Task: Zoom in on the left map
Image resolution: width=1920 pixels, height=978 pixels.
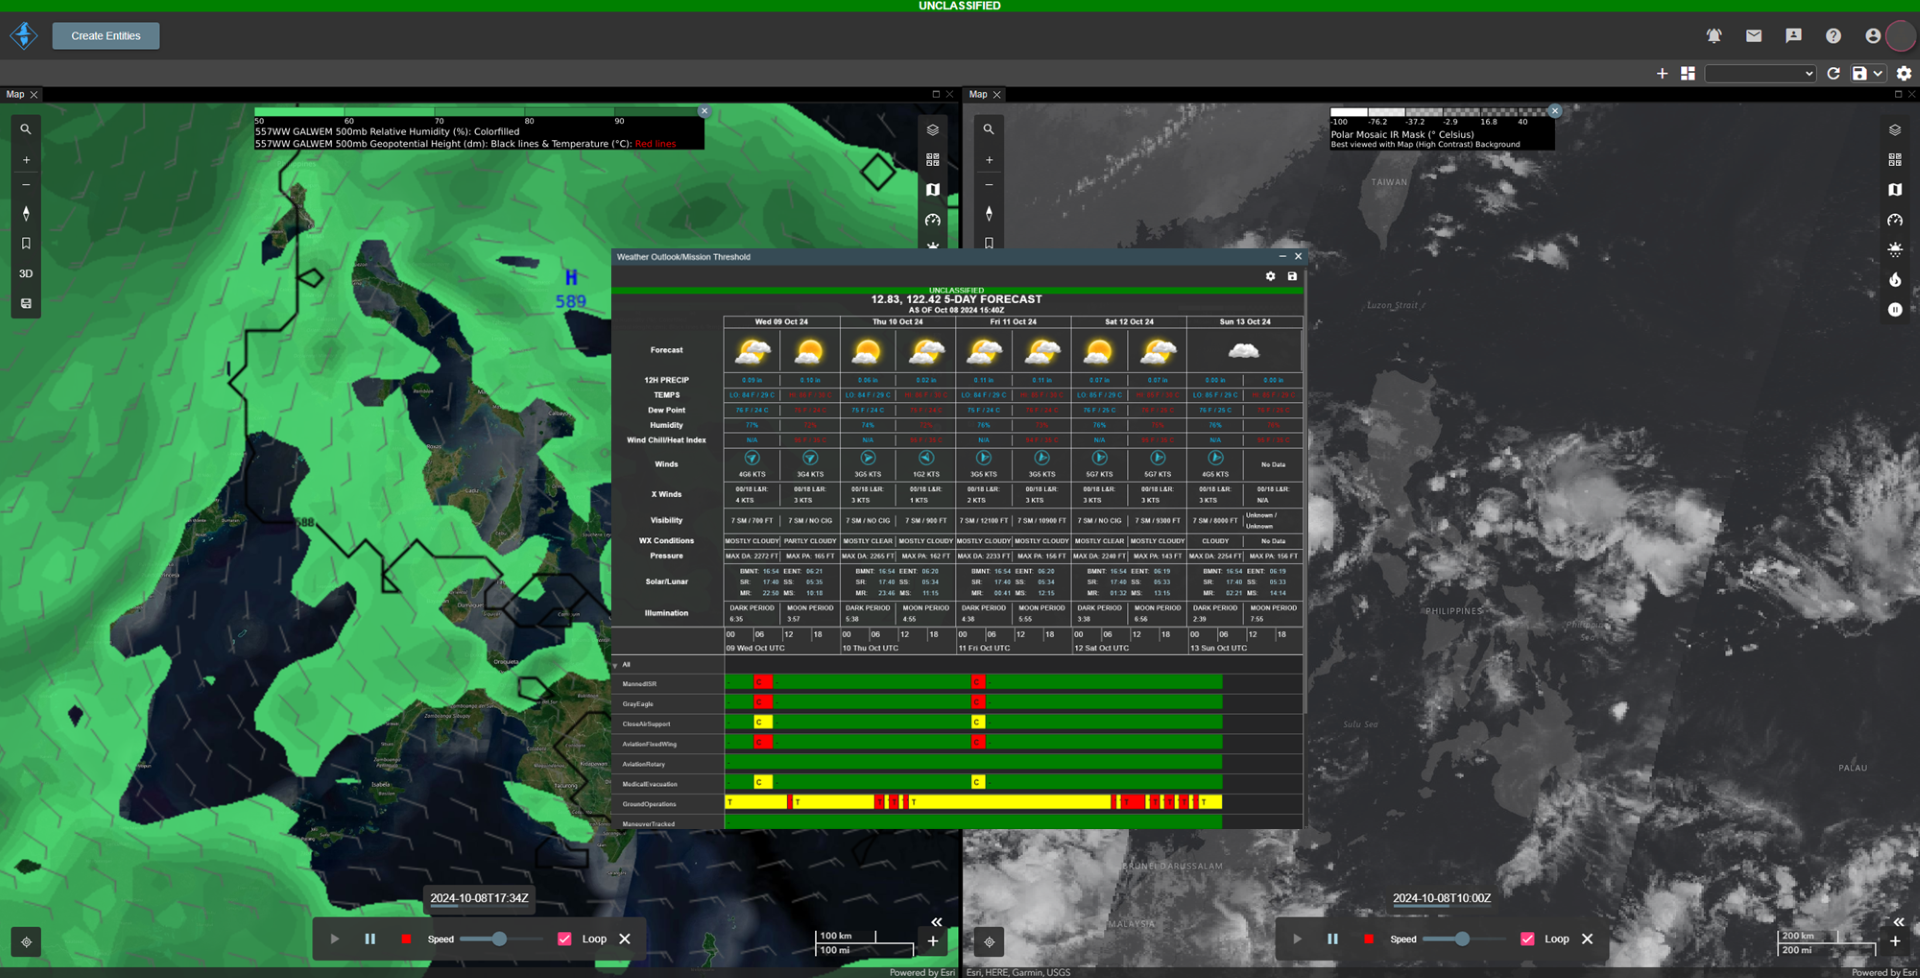Action: [26, 160]
